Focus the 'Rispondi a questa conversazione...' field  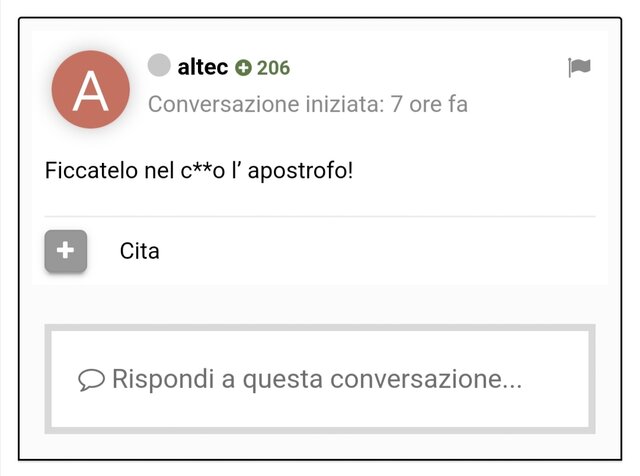click(320, 379)
